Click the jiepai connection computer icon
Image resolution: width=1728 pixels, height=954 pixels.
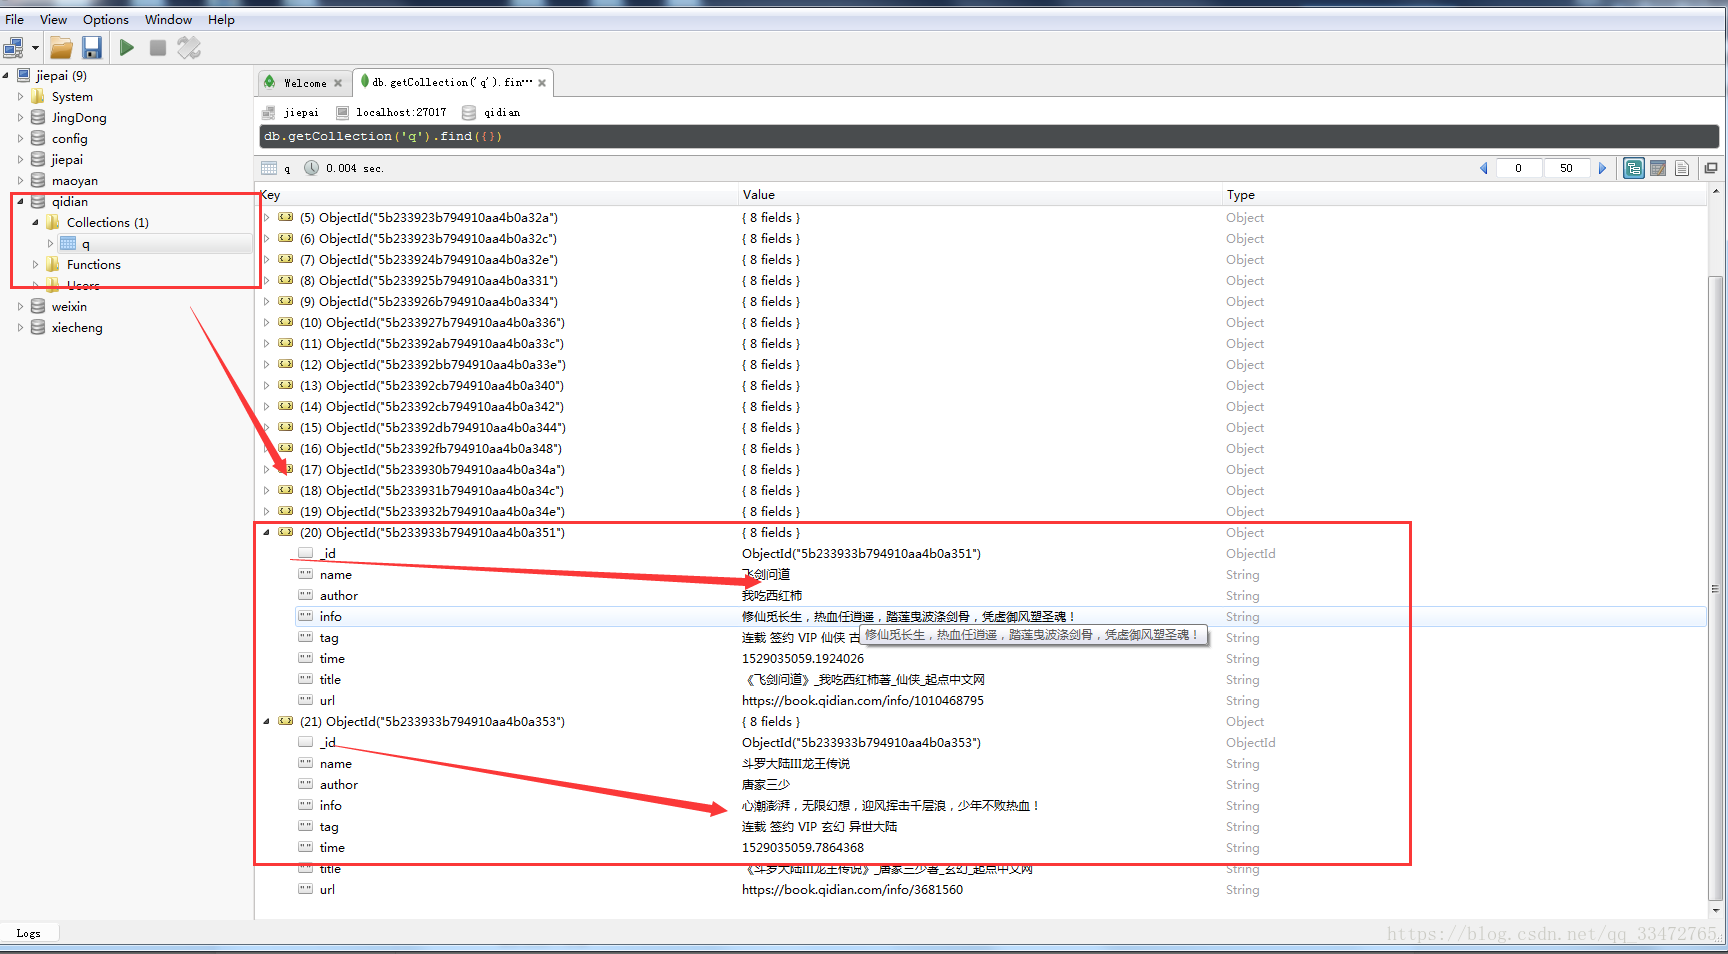coord(23,75)
